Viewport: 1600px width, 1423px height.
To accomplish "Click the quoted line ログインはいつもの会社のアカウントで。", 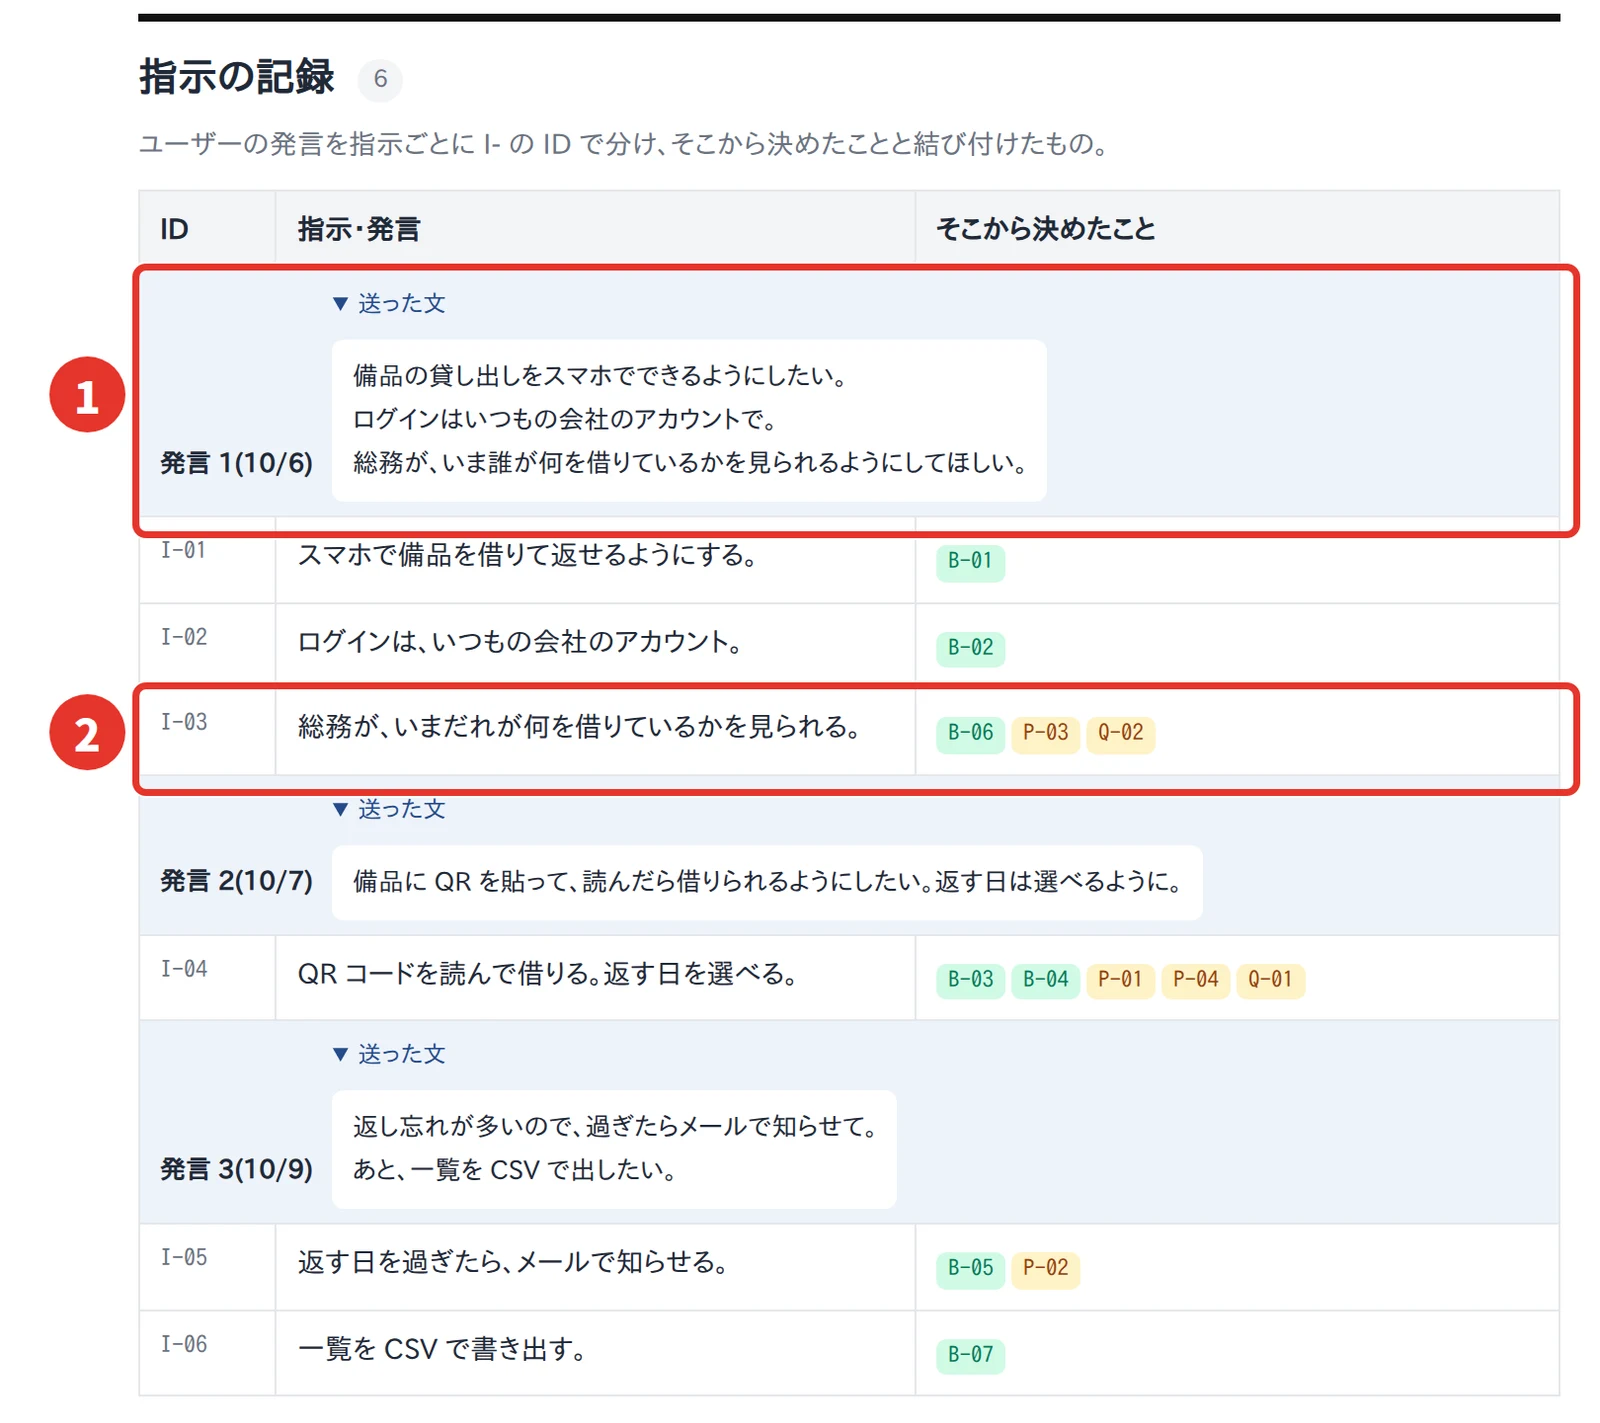I will point(566,419).
